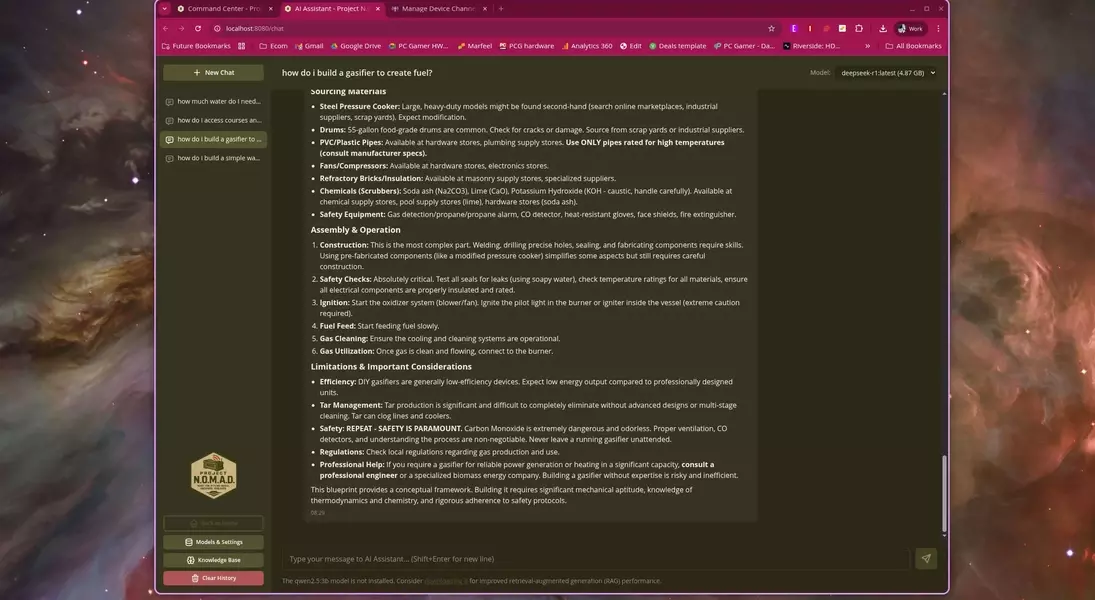Click the Project N.O.M.A.D. logo
The image size is (1095, 600).
(213, 476)
